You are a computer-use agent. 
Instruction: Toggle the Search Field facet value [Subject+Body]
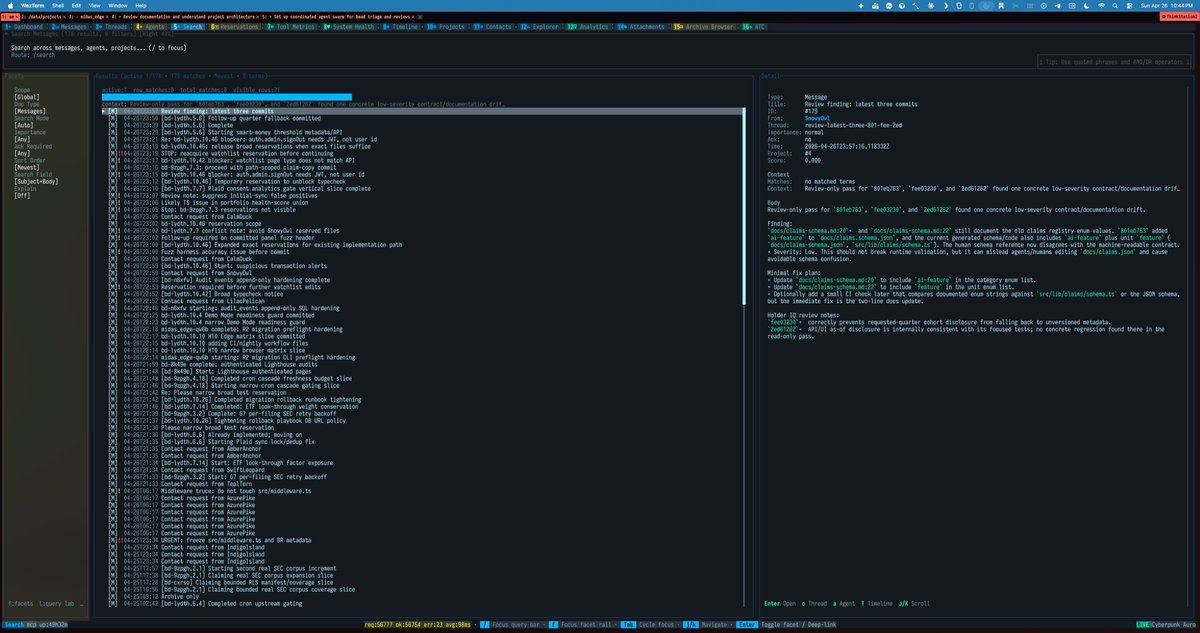tap(38, 180)
